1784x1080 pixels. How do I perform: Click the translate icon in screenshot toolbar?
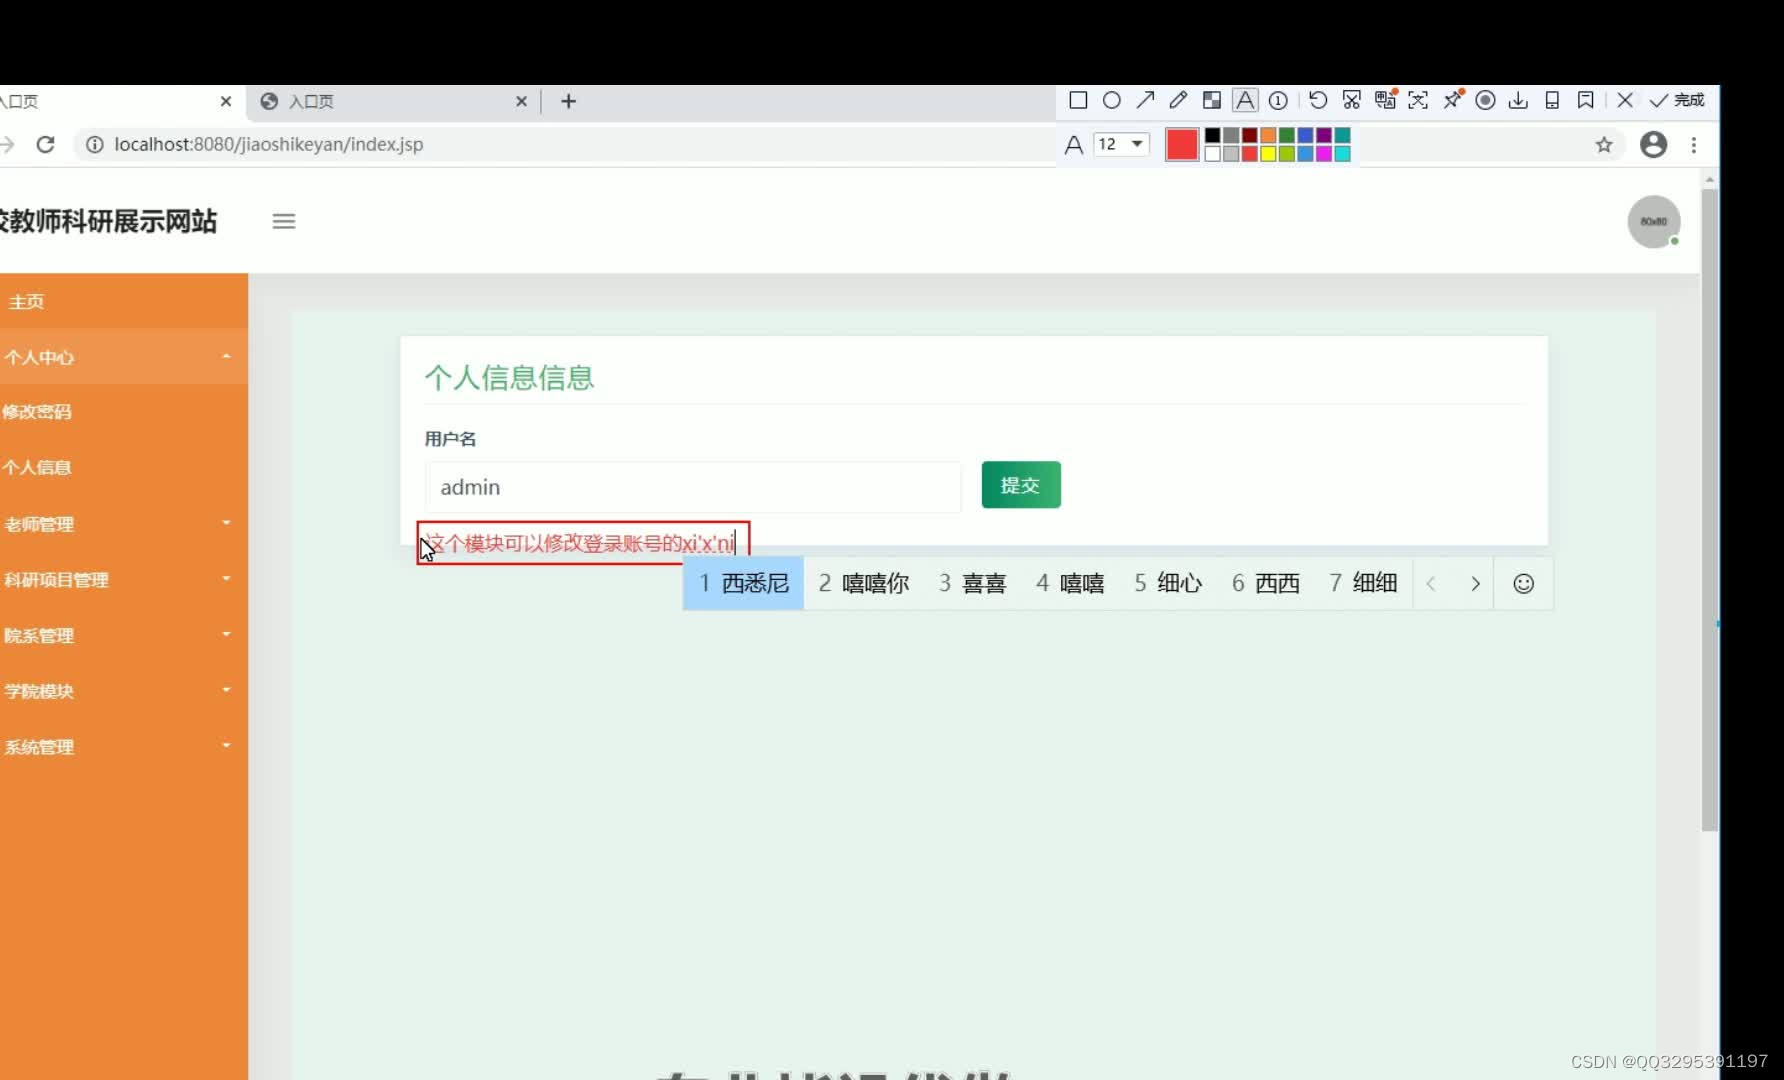1385,100
